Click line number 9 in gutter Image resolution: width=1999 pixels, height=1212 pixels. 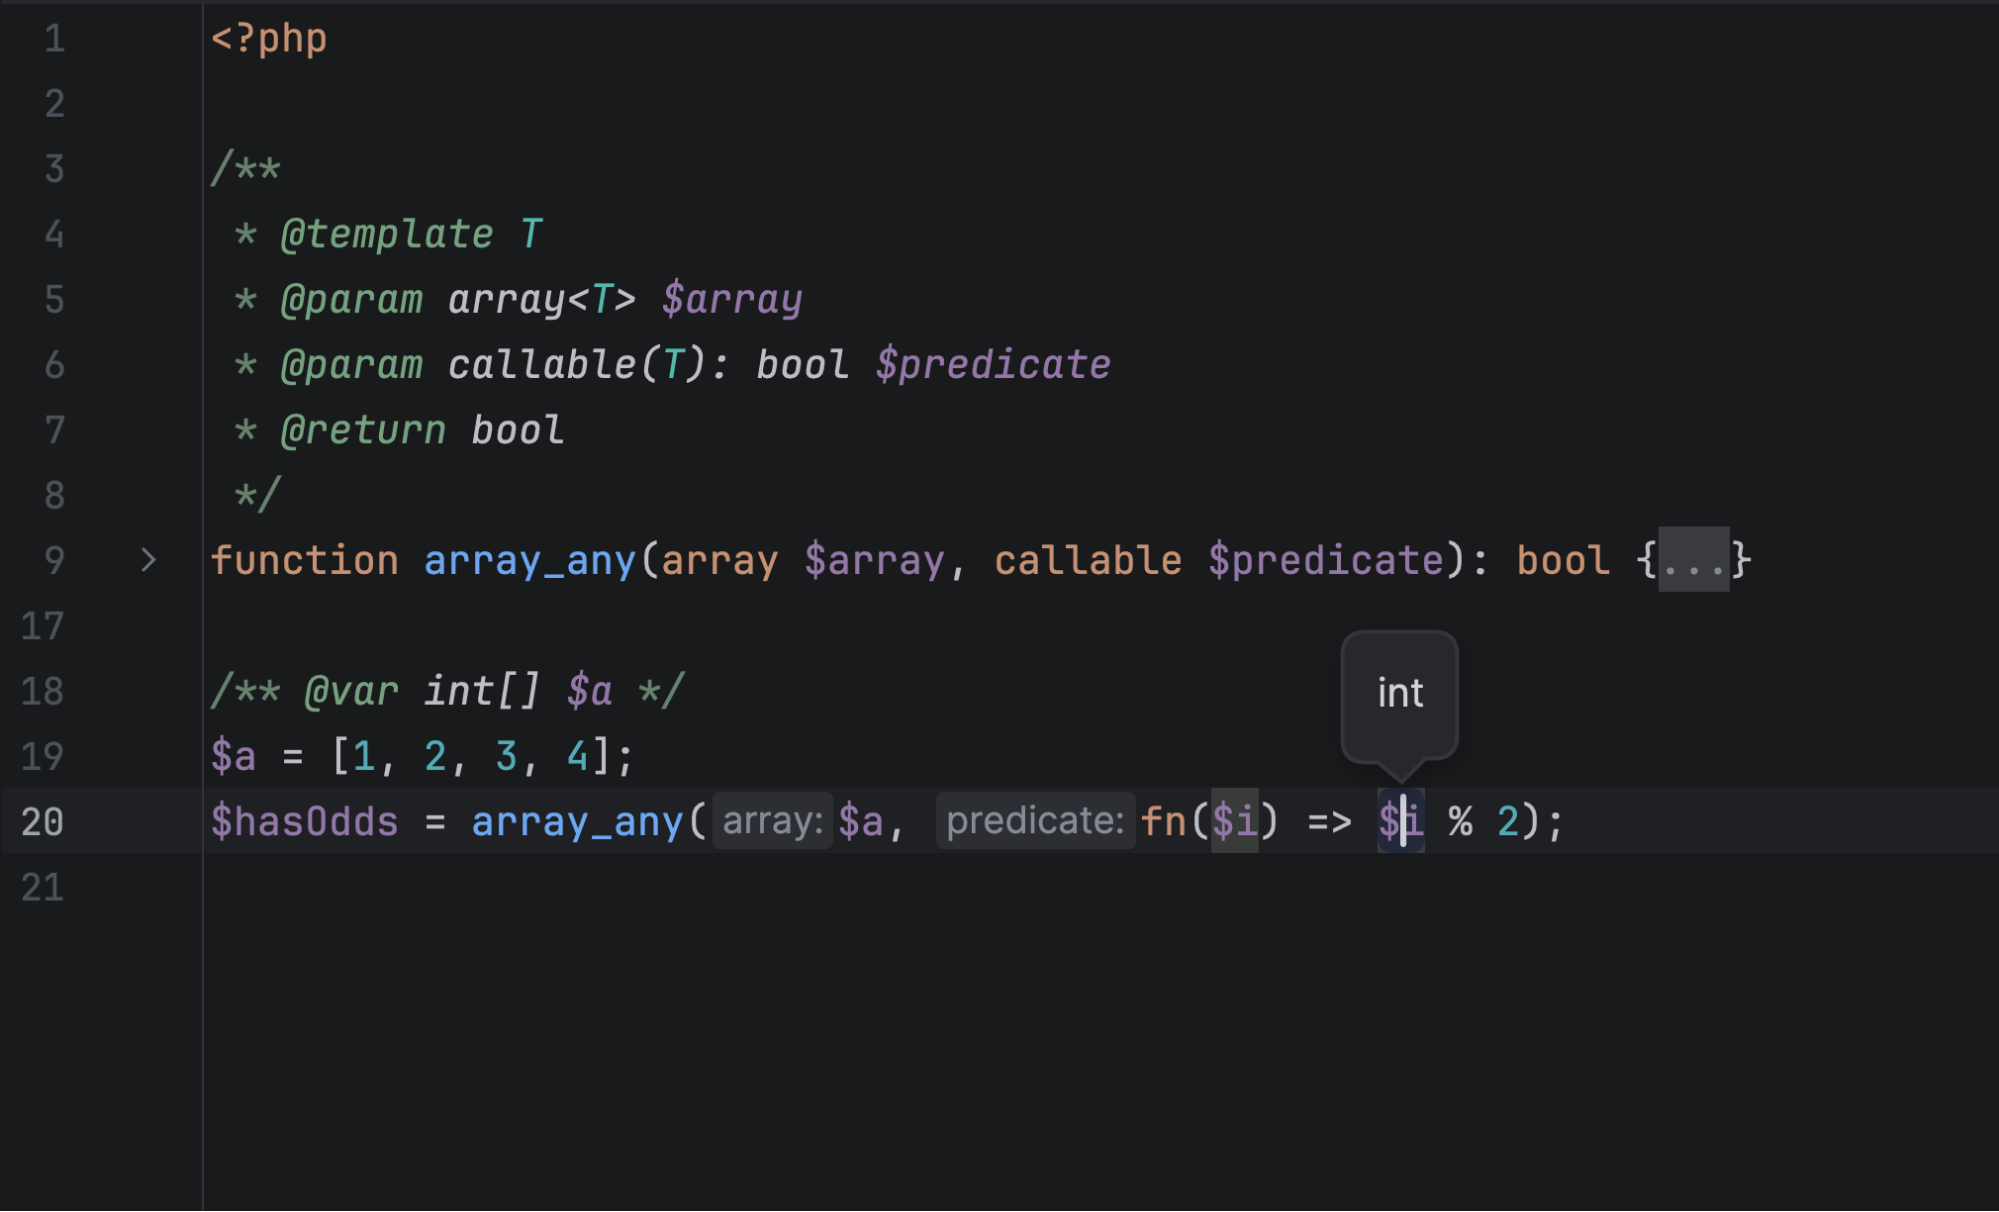[x=55, y=560]
